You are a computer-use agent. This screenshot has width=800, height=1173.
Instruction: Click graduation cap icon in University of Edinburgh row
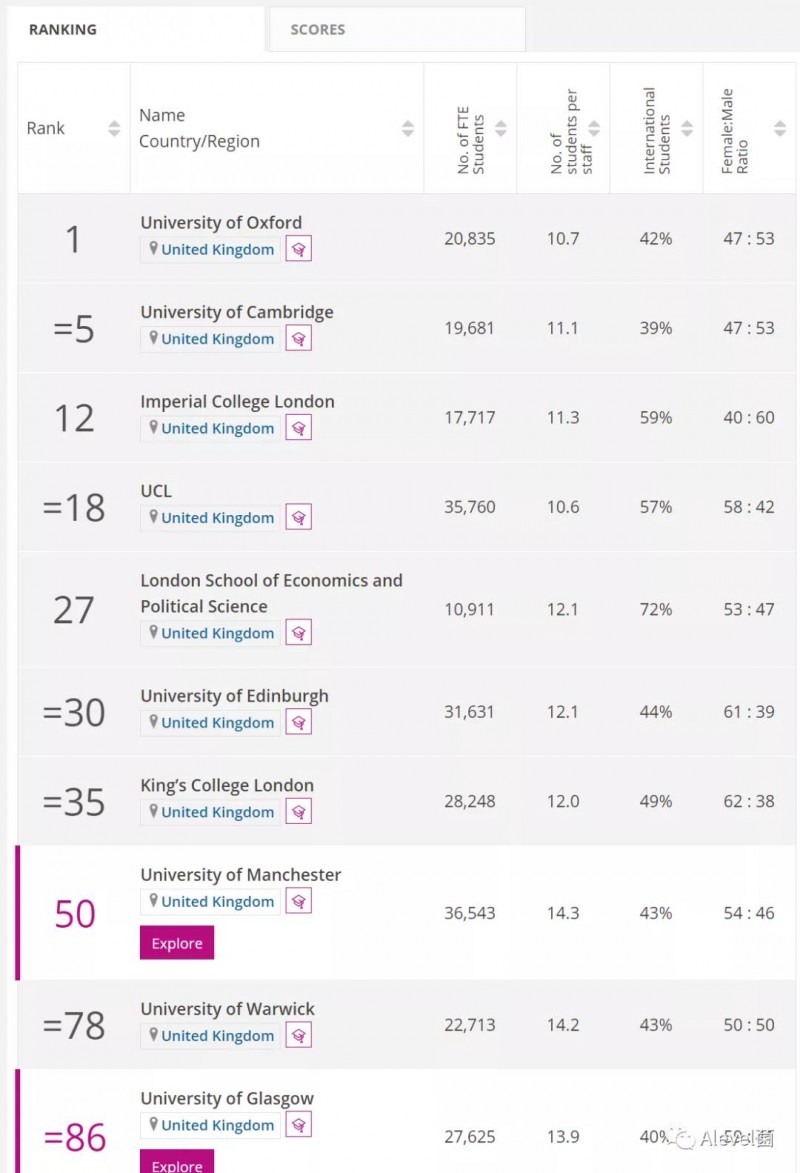click(x=299, y=723)
